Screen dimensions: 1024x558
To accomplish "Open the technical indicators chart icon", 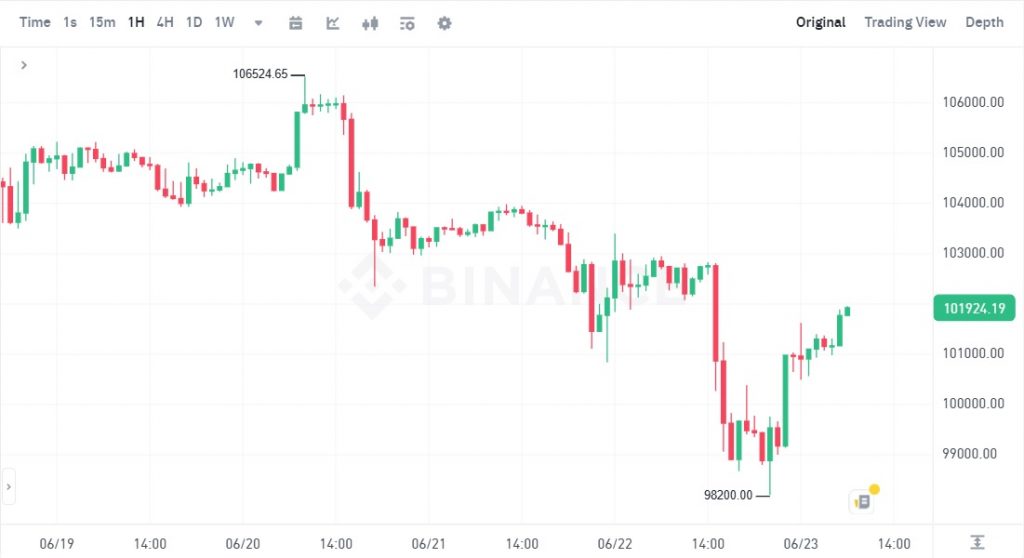I will coord(333,23).
